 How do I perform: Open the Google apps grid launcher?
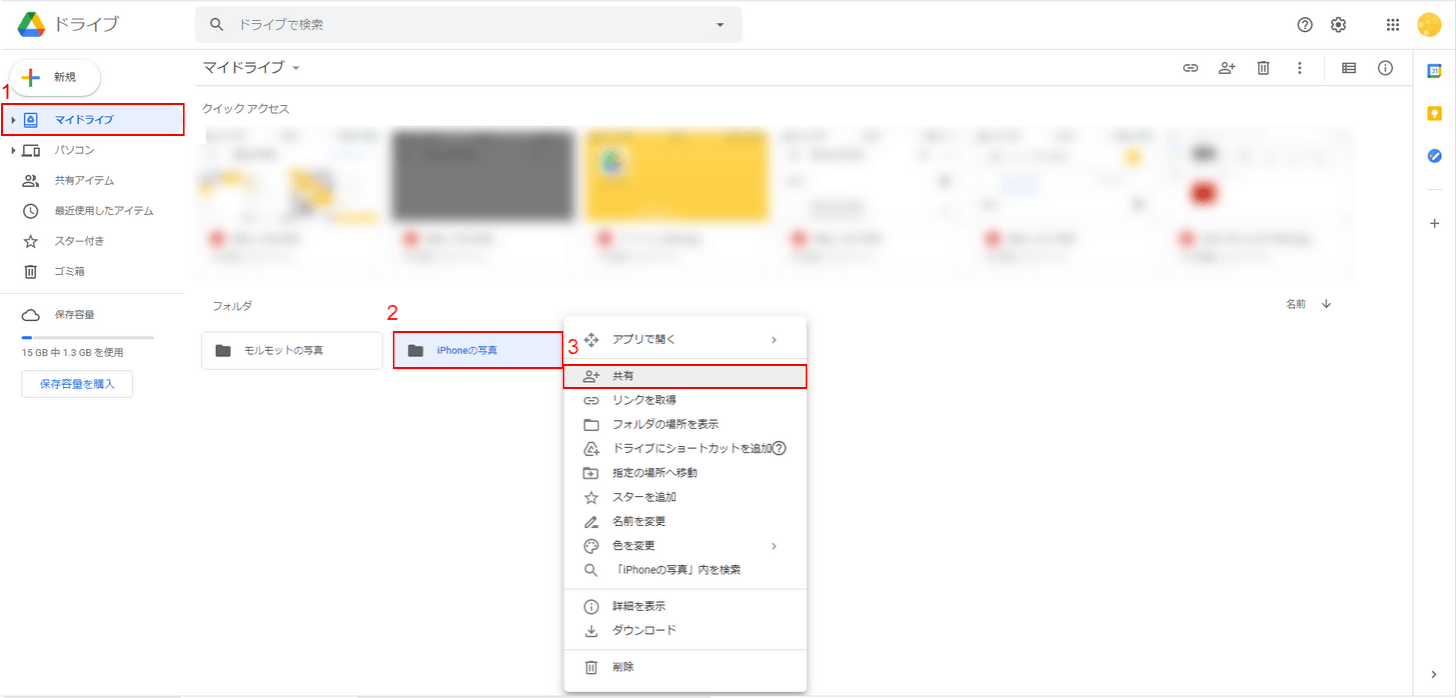[x=1393, y=25]
